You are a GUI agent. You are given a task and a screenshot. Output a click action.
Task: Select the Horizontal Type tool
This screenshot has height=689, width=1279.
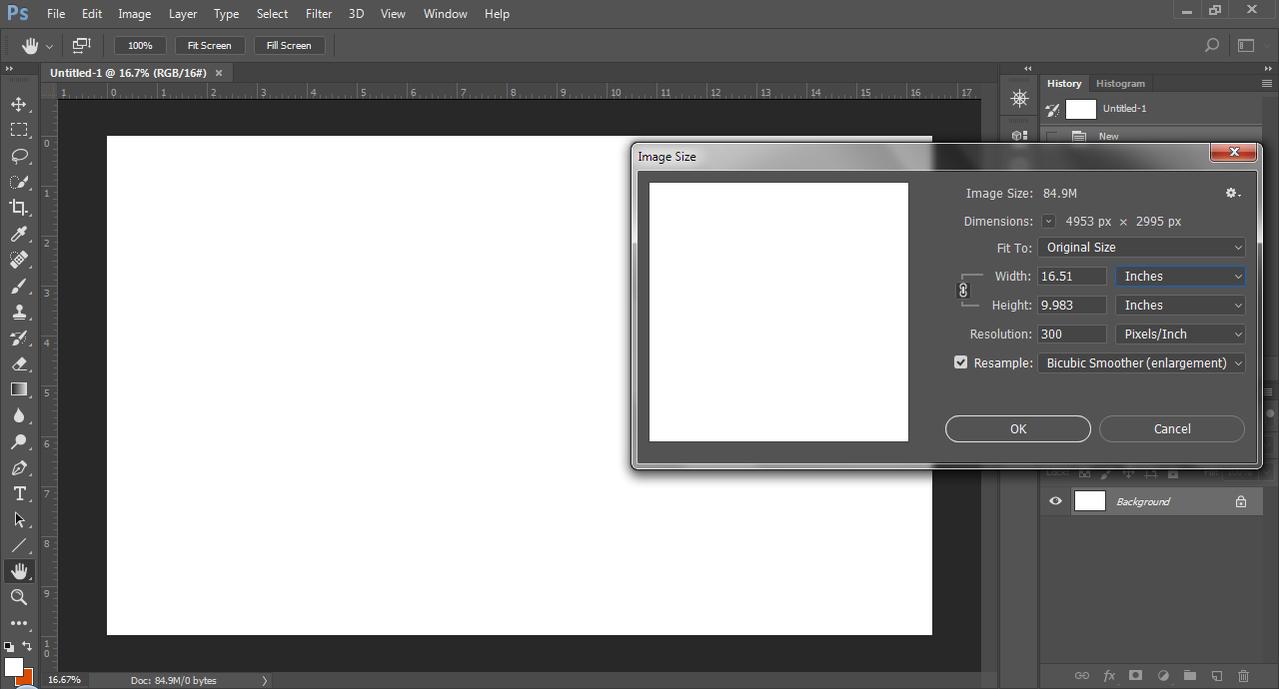coord(19,494)
